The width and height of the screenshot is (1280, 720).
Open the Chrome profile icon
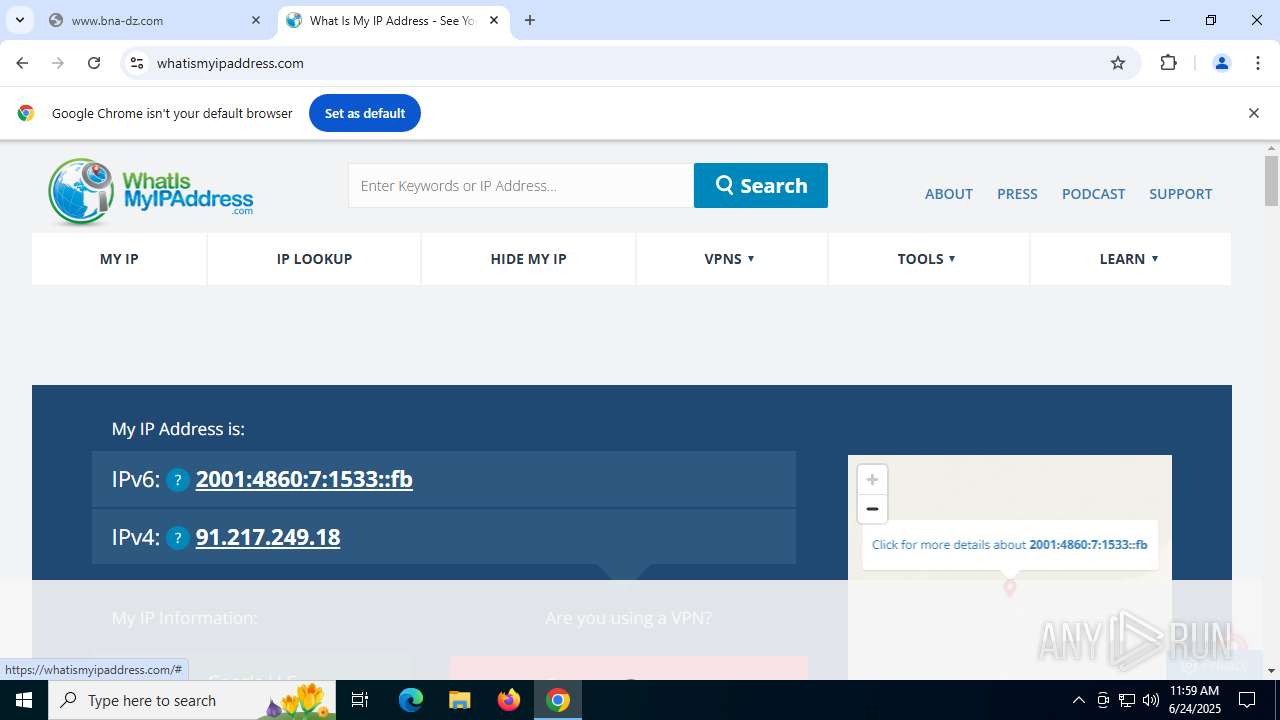pyautogui.click(x=1221, y=63)
